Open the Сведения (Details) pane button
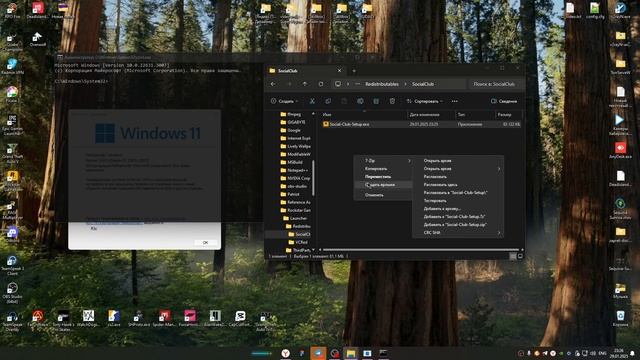This screenshot has height=360, width=640. point(504,101)
